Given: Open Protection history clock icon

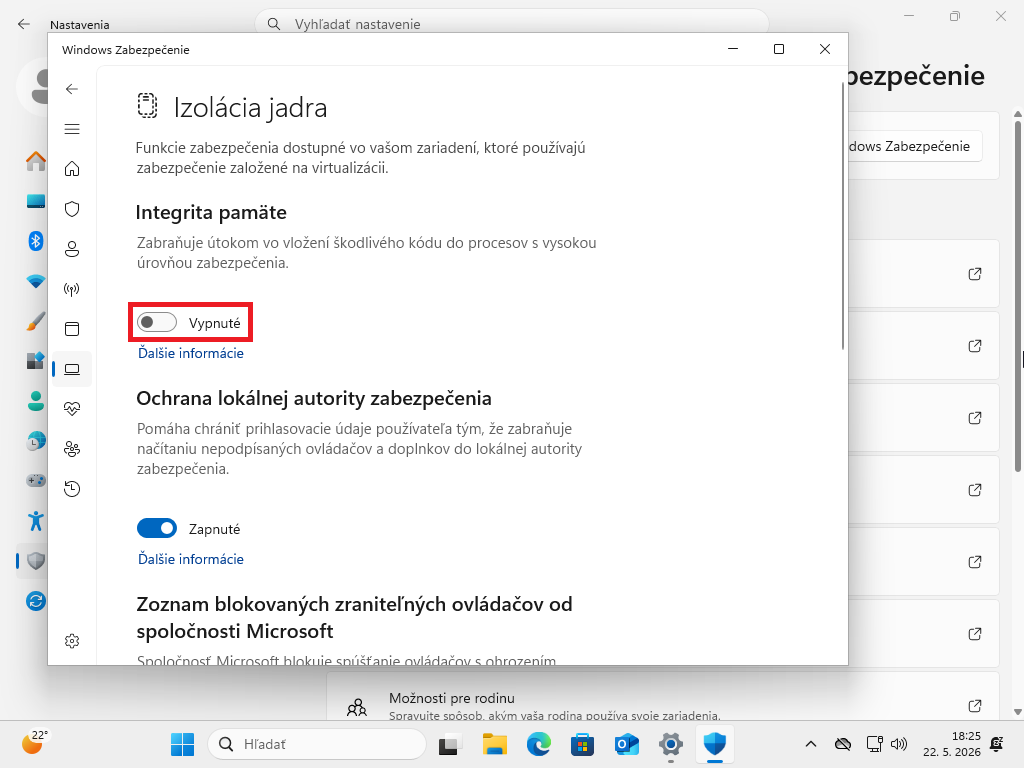Looking at the screenshot, I should point(72,488).
